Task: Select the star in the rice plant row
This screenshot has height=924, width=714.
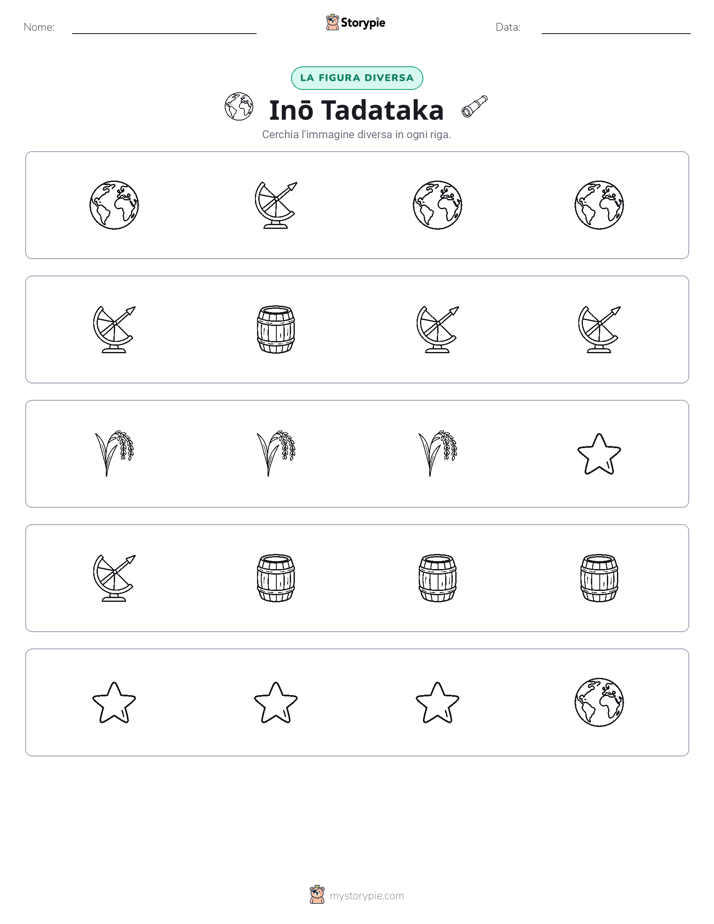Action: (599, 454)
